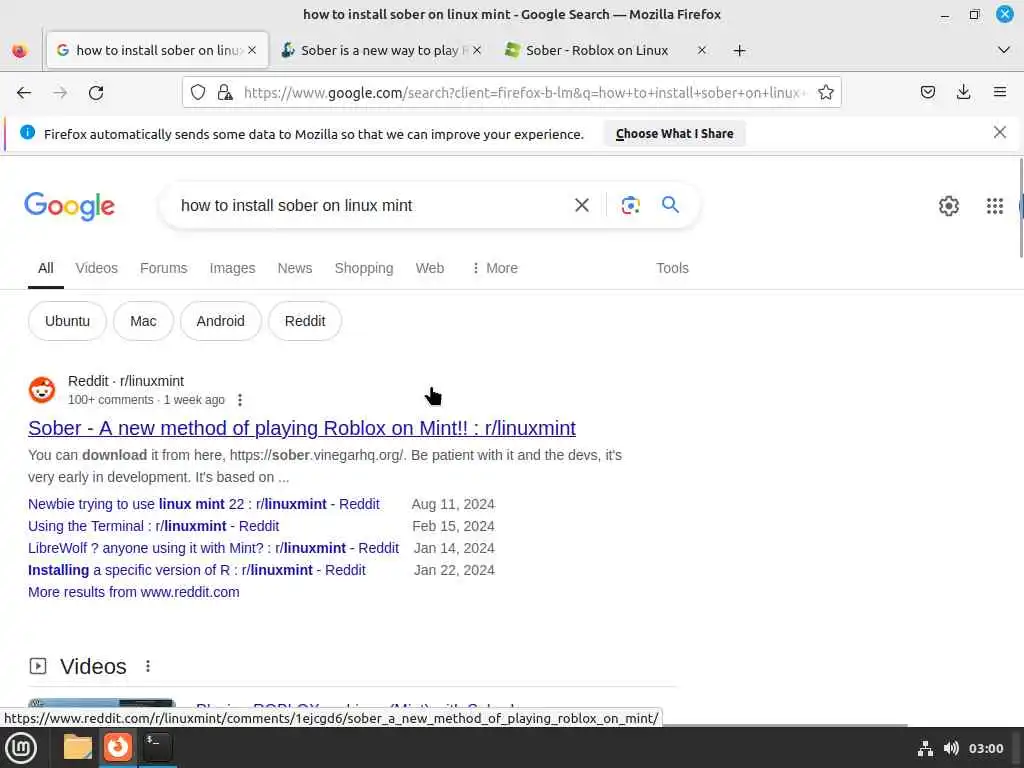Open the Videos section three-dot menu
The image size is (1024, 768).
(x=148, y=665)
